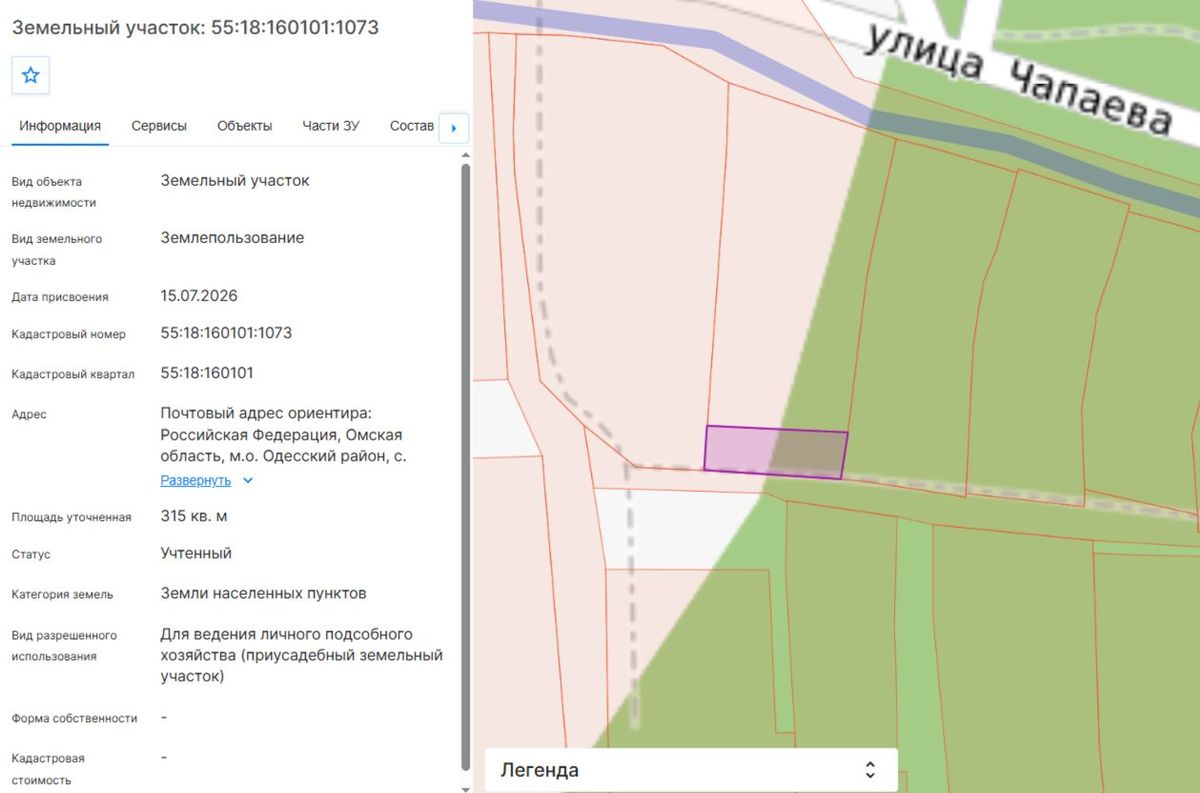Click area value 315 кв. м
The height and width of the screenshot is (793, 1200).
click(x=194, y=516)
